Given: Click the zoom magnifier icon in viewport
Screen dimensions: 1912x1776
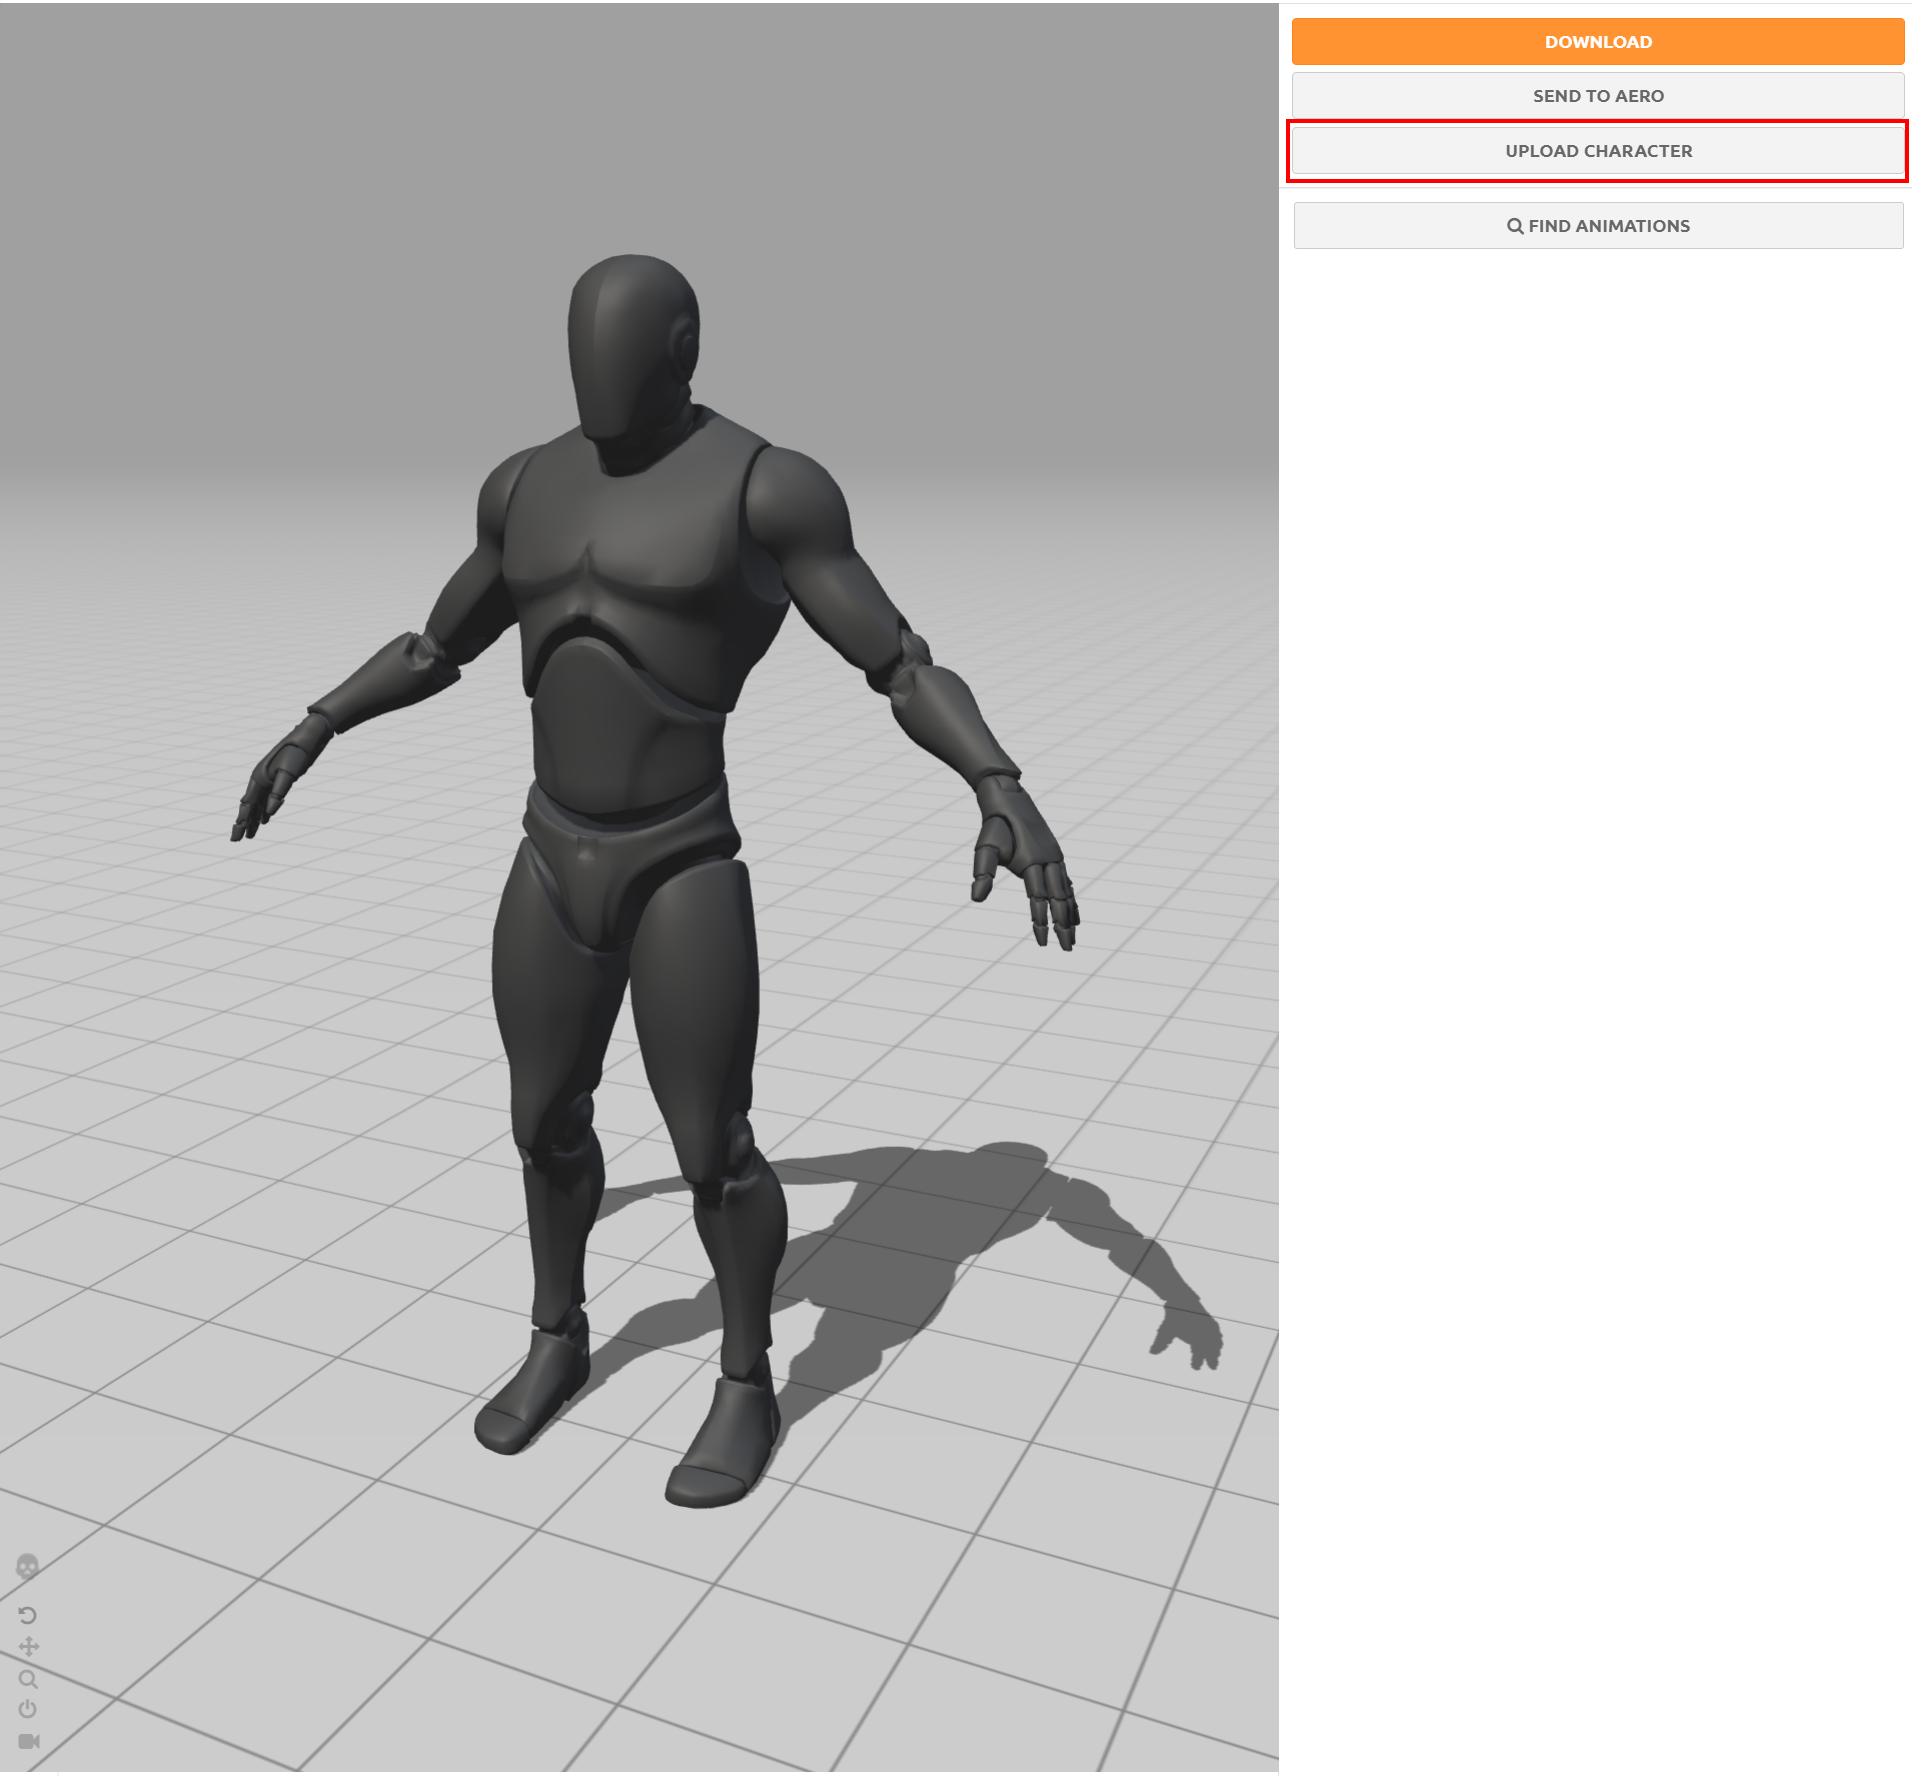Looking at the screenshot, I should pyautogui.click(x=28, y=1679).
